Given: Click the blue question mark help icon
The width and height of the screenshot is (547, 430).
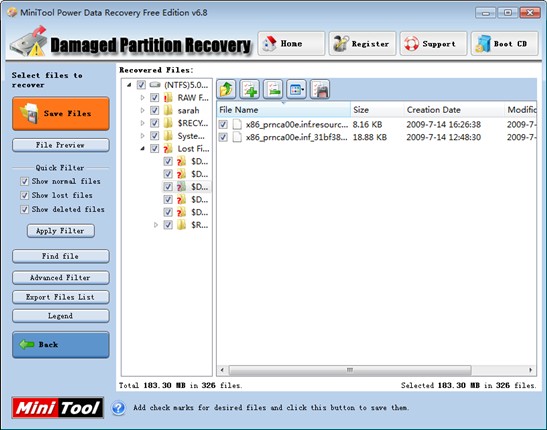Looking at the screenshot, I should click(119, 408).
